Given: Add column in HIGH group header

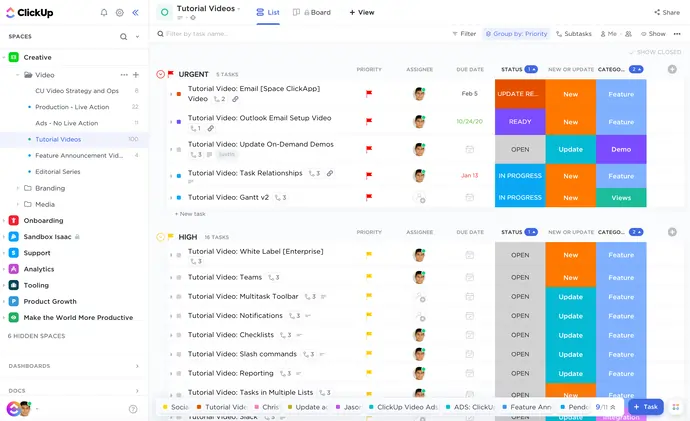Looking at the screenshot, I should click(672, 232).
